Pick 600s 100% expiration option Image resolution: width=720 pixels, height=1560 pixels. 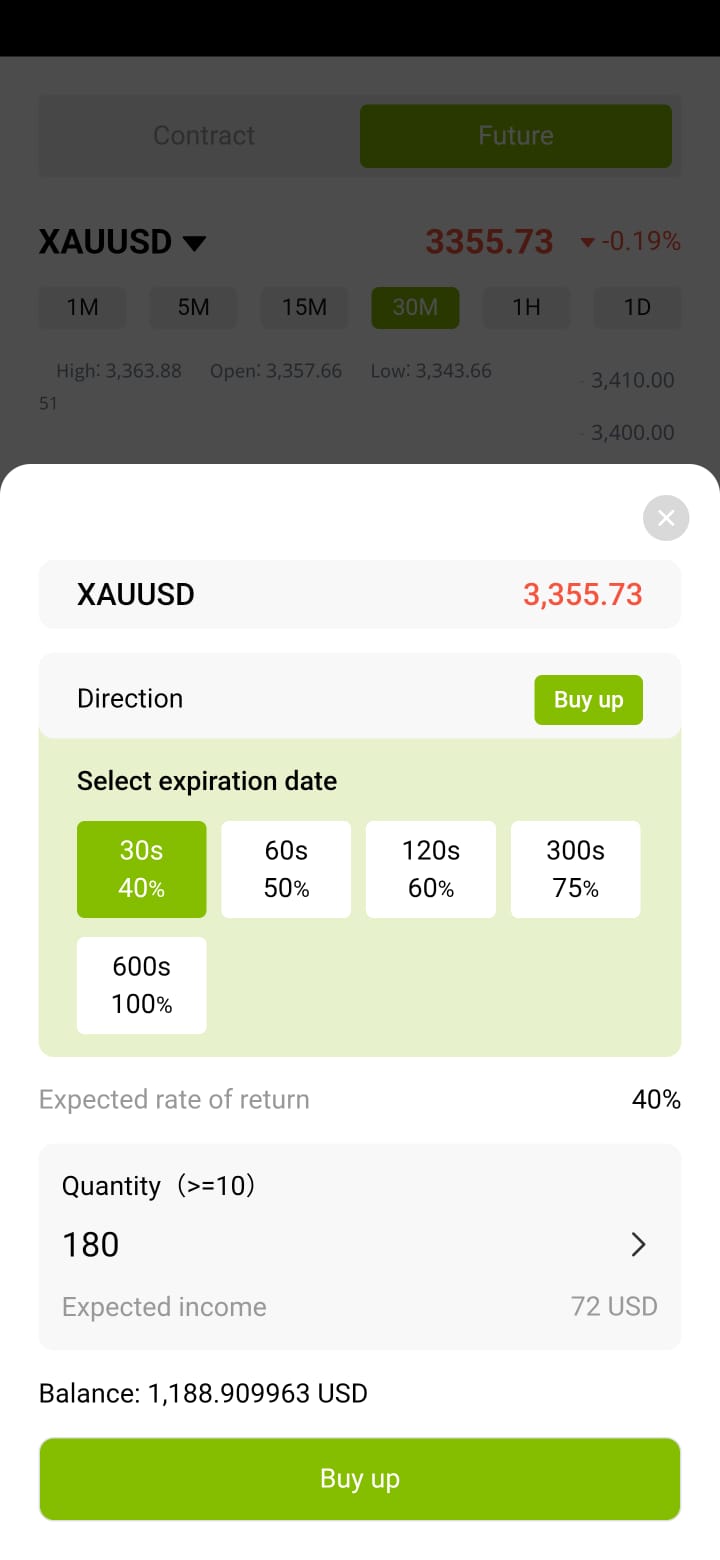click(x=142, y=985)
